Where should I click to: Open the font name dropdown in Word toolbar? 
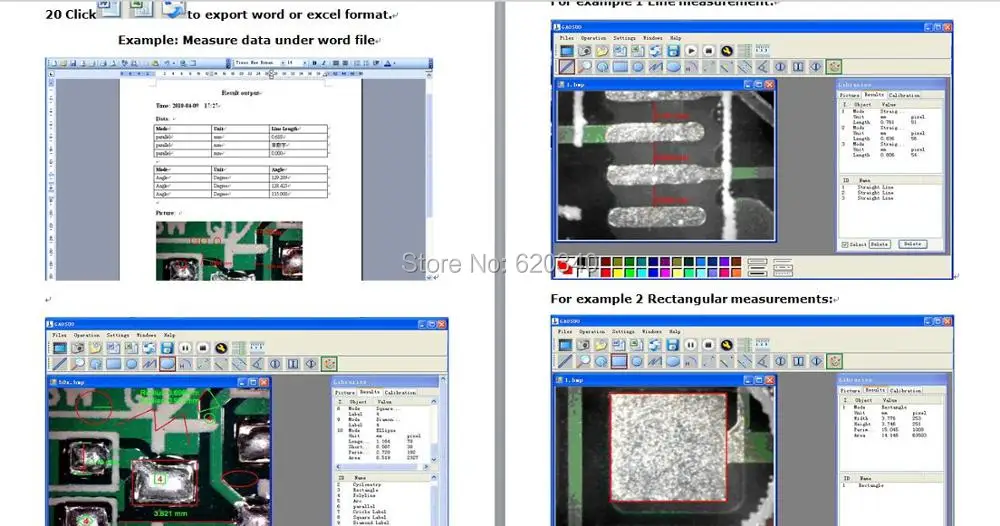click(283, 62)
